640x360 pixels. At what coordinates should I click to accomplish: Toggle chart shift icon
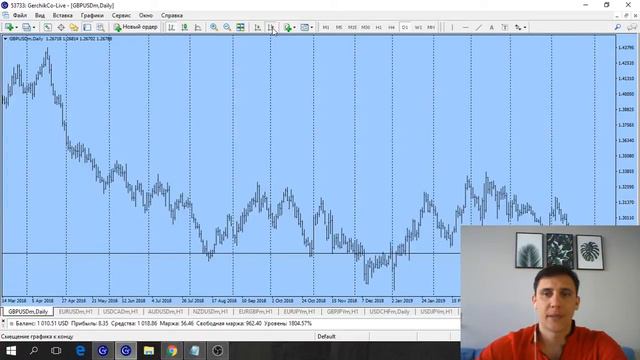coord(271,27)
